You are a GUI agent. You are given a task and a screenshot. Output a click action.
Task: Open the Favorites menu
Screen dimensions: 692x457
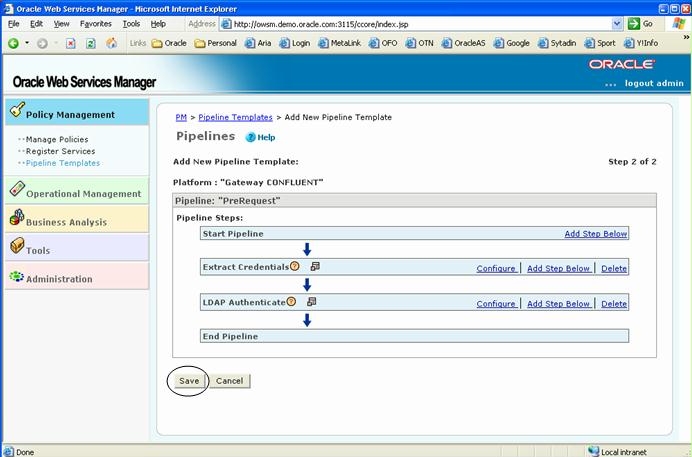[x=96, y=23]
